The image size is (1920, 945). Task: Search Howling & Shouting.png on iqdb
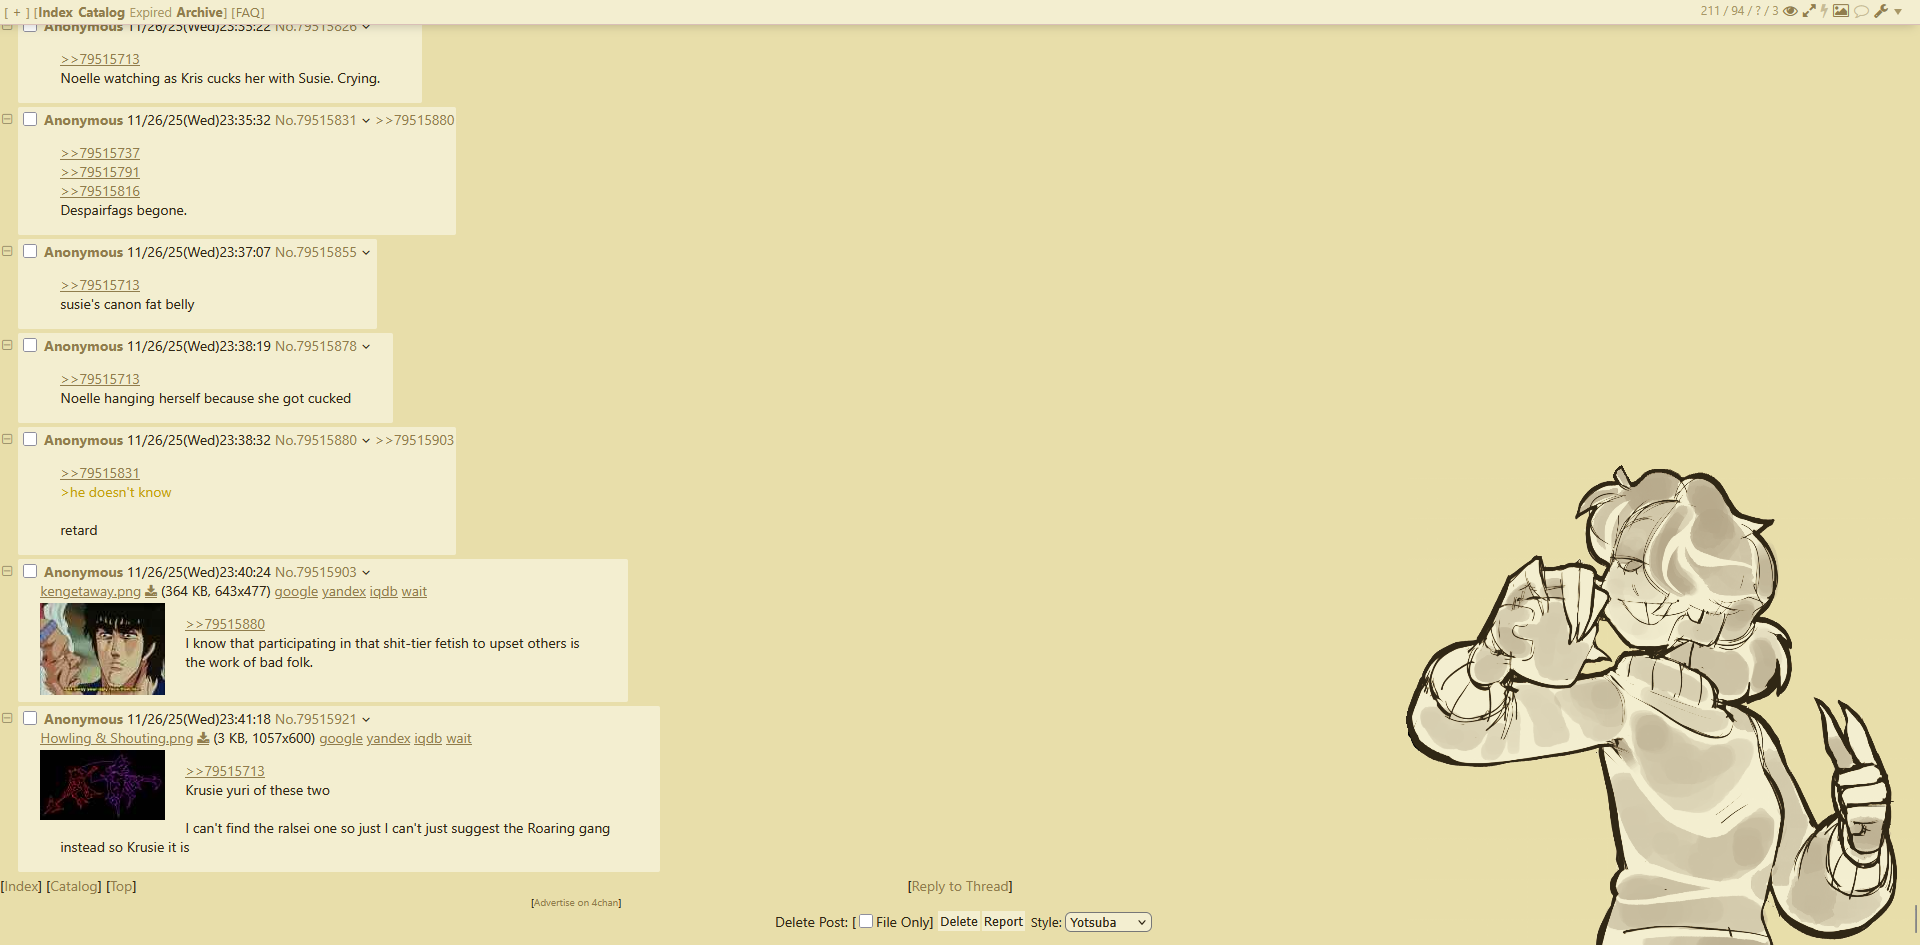tap(428, 739)
